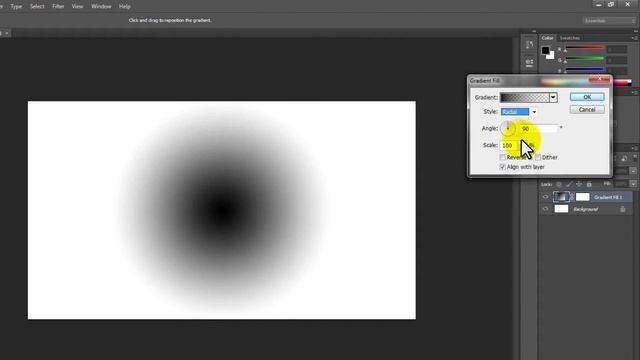
Task: Click the angle dial in Gradient Fill
Action: pos(508,129)
